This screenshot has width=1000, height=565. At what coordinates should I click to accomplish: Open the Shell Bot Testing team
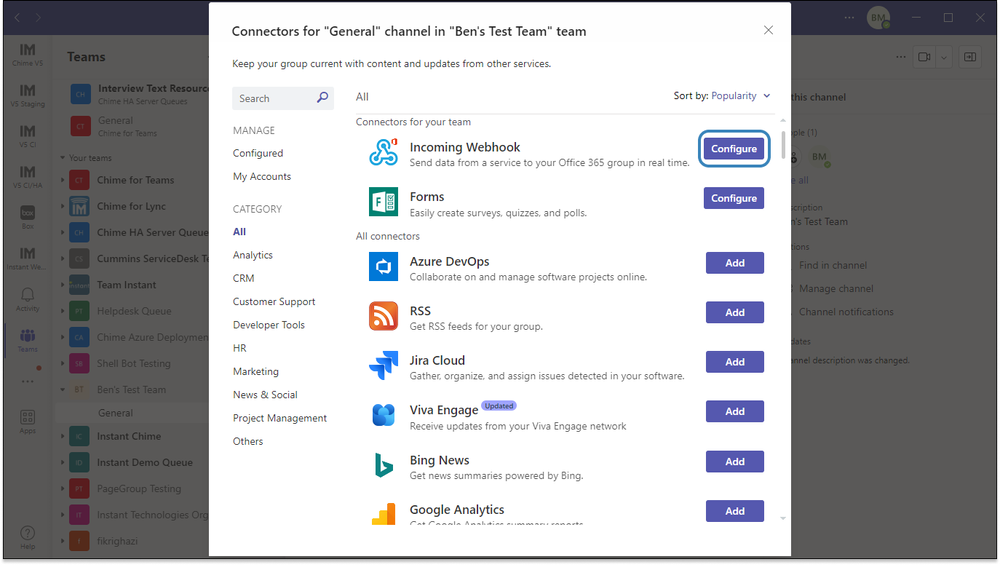tap(133, 363)
